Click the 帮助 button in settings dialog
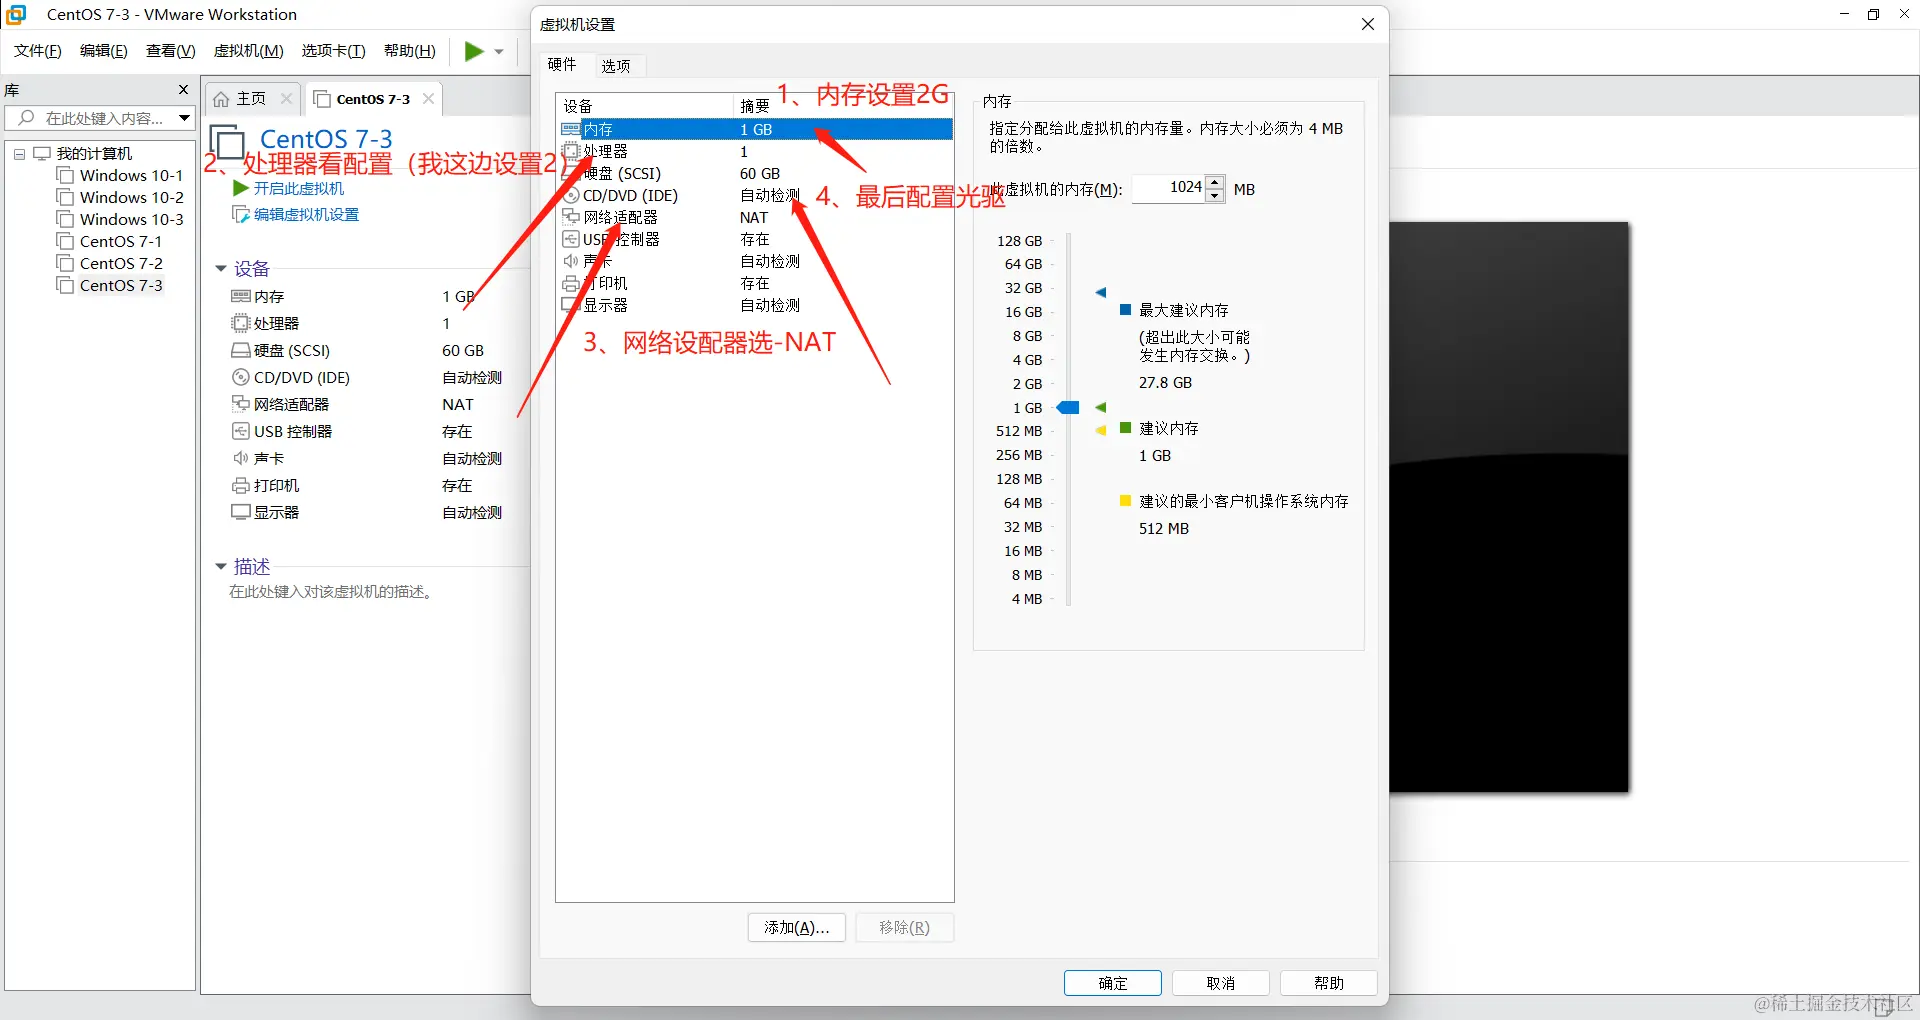This screenshot has width=1920, height=1020. point(1329,983)
